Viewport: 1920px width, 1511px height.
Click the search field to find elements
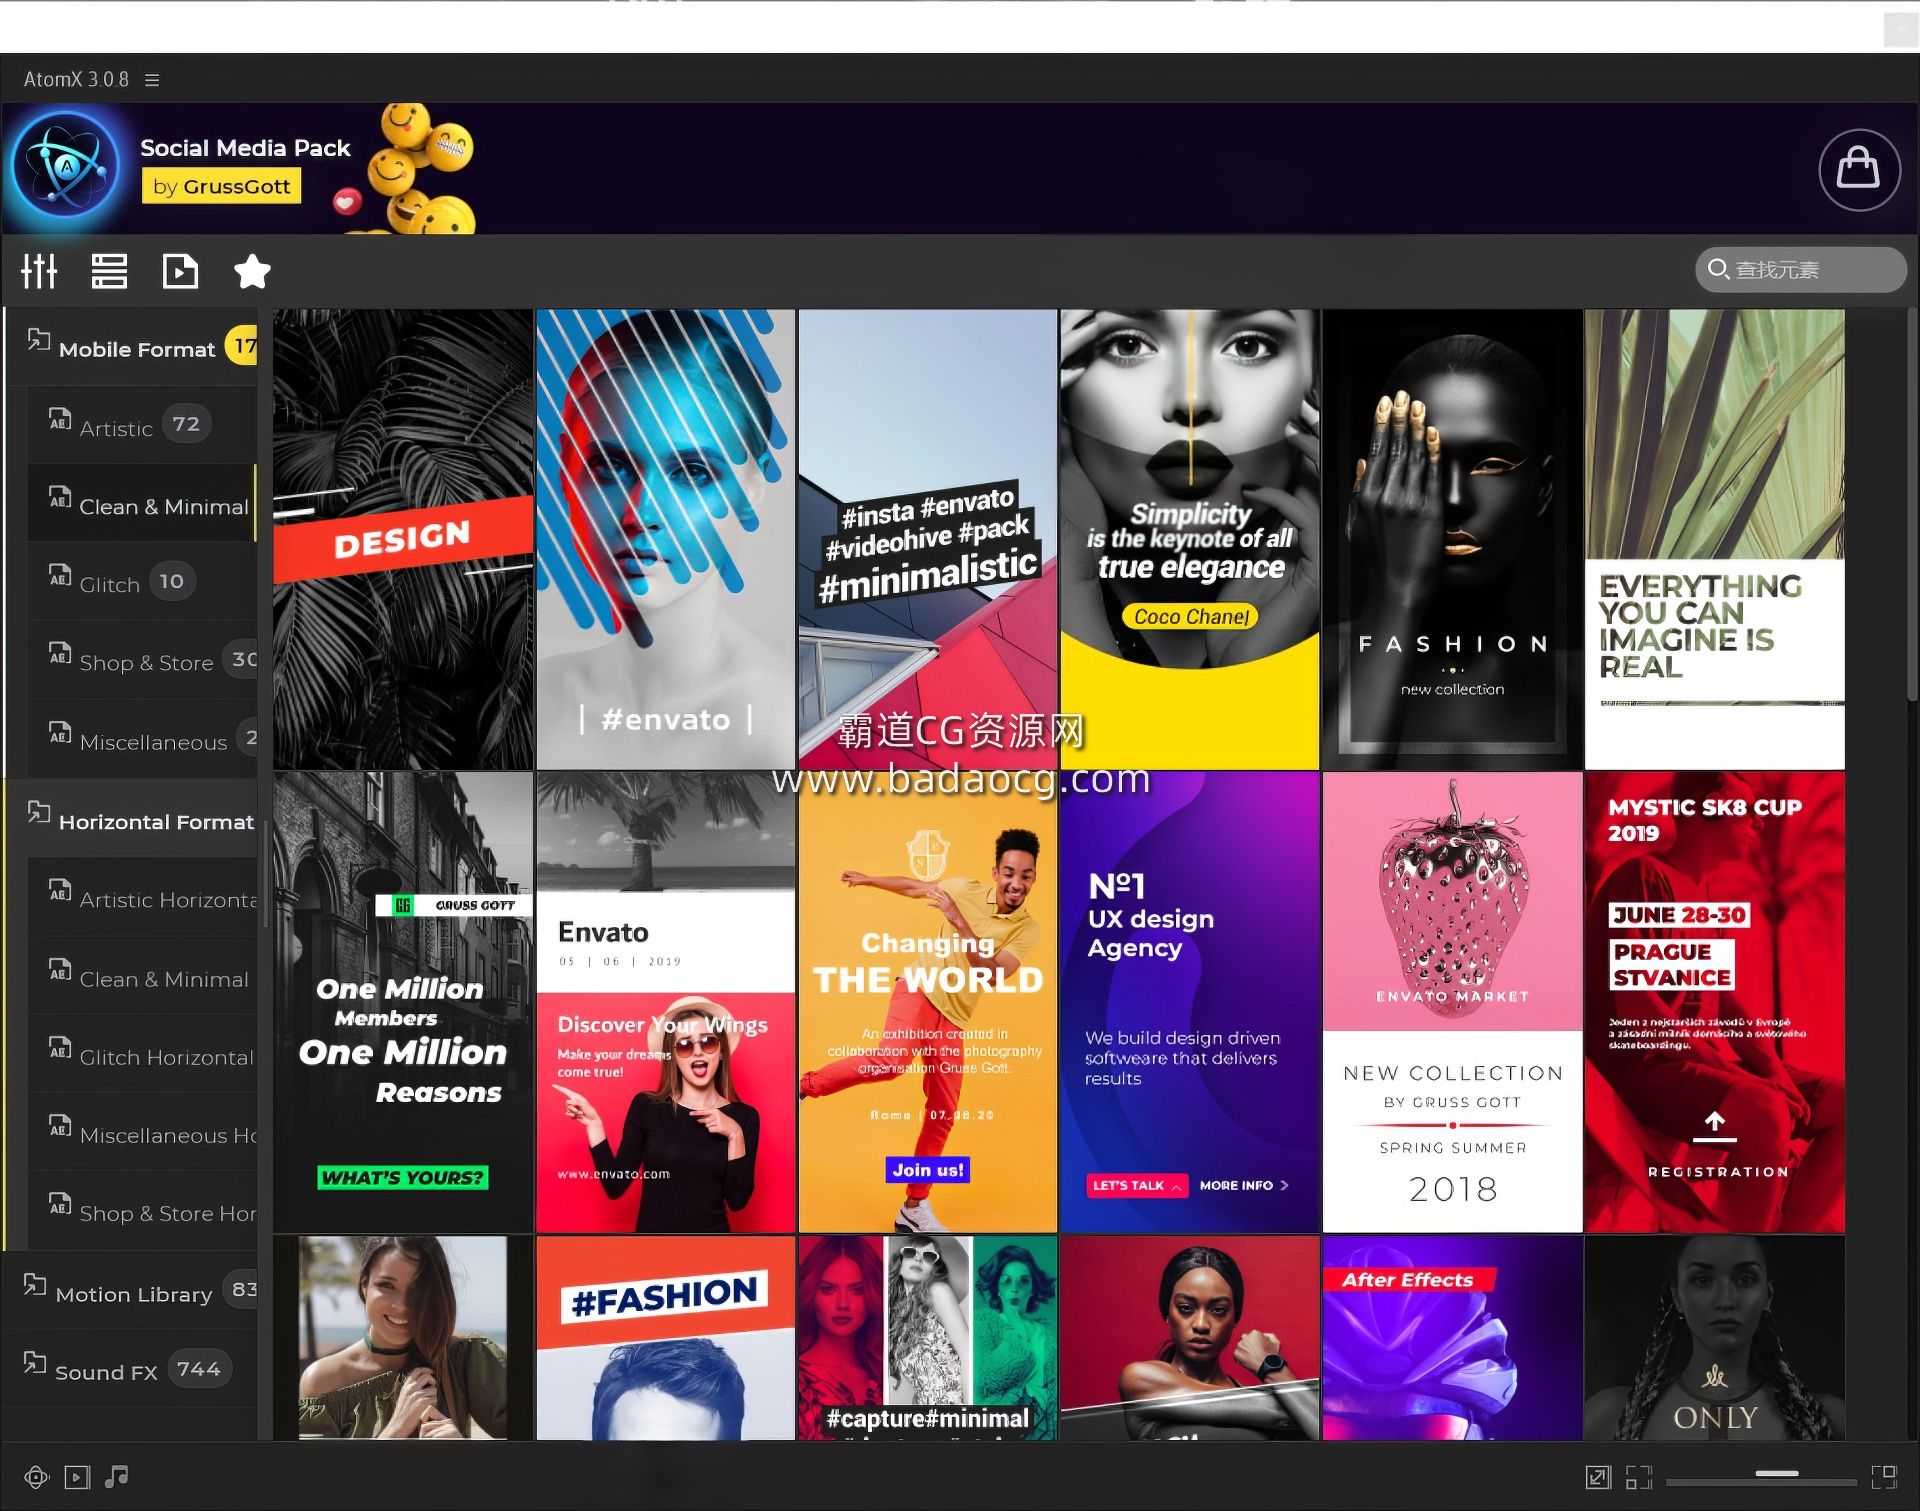[1800, 270]
